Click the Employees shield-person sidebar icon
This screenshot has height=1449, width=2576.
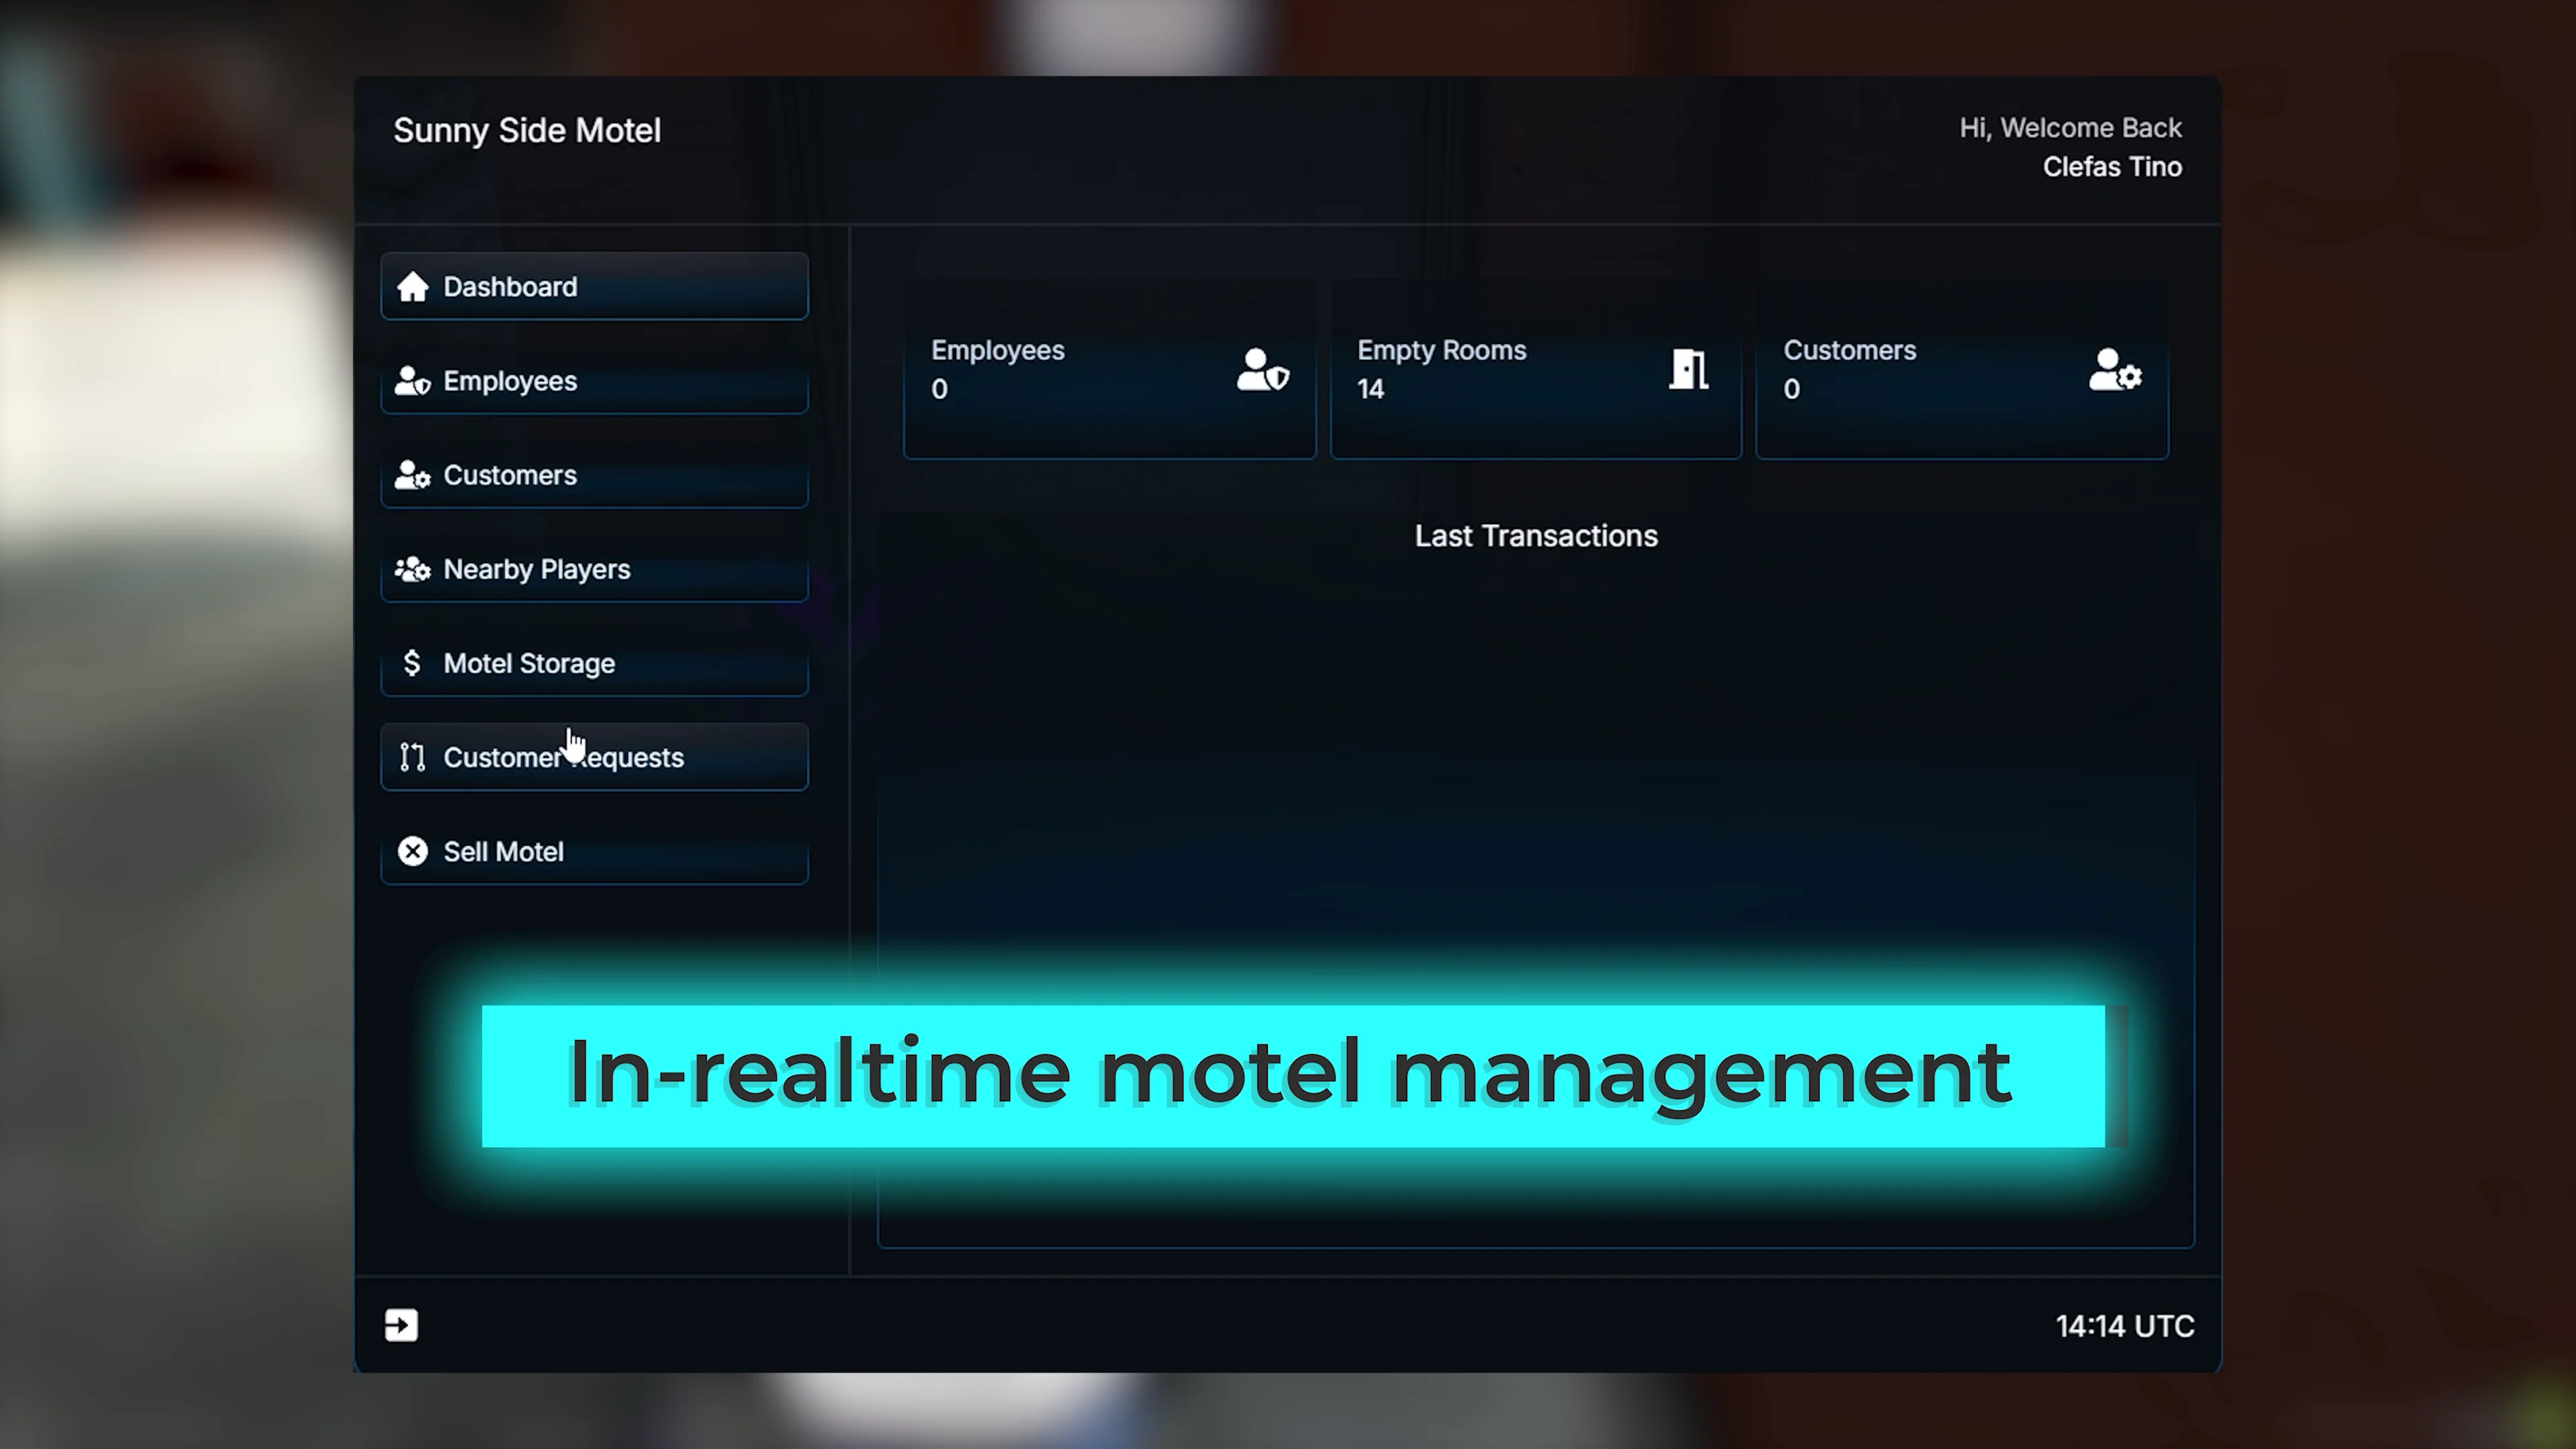(x=412, y=381)
